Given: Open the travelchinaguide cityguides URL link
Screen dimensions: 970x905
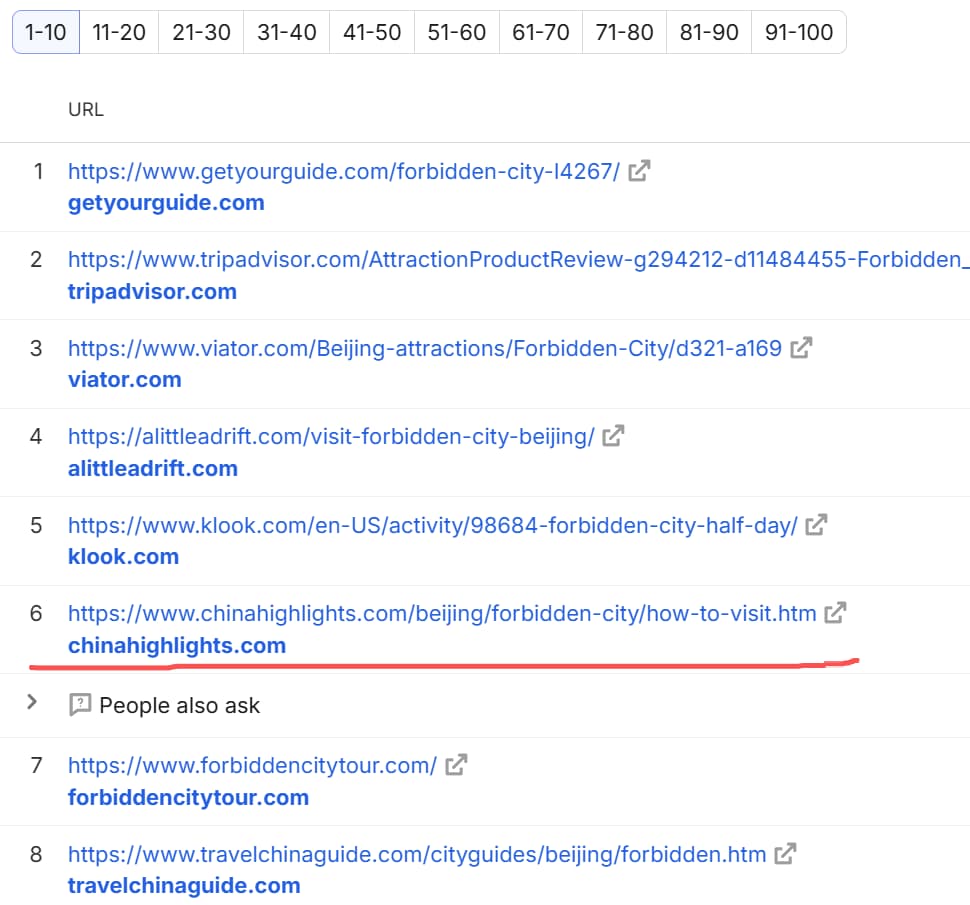Looking at the screenshot, I should click(x=417, y=855).
